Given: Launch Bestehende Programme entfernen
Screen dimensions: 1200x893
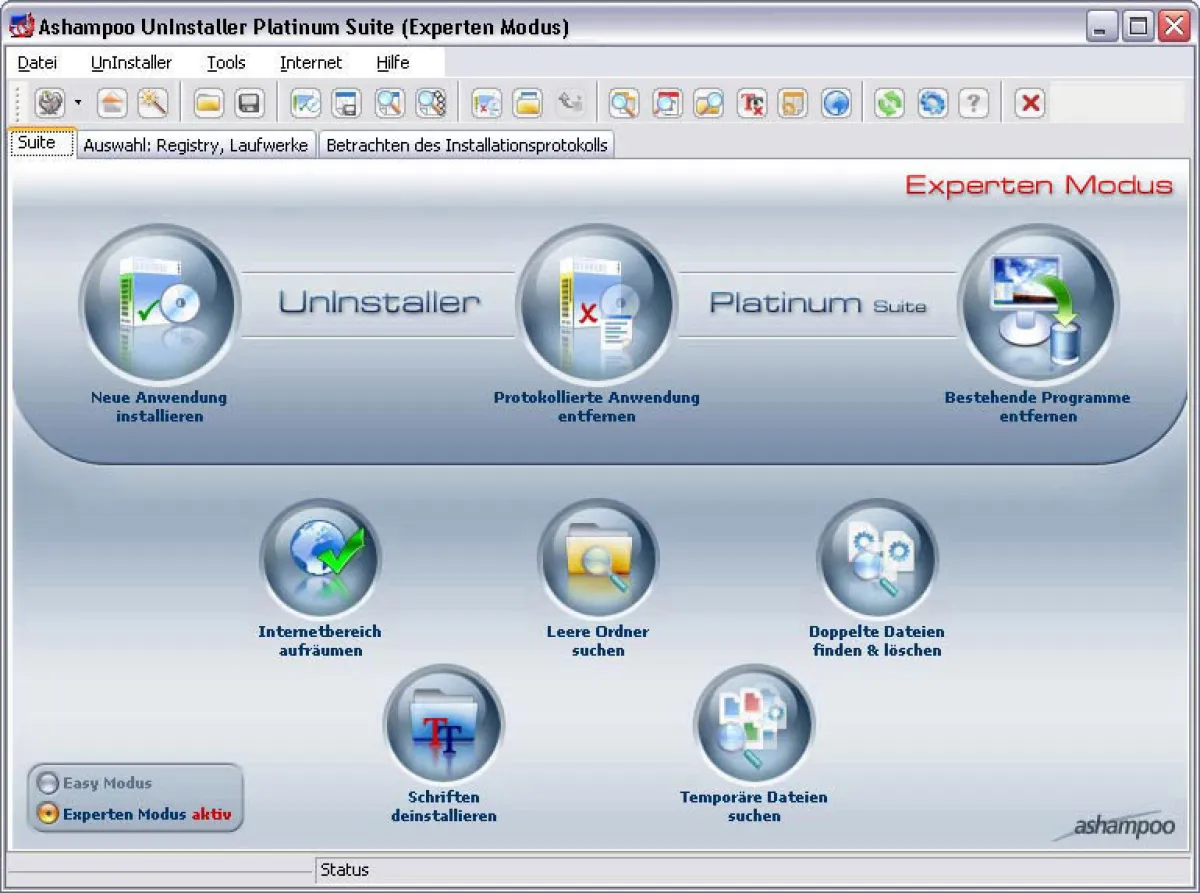Looking at the screenshot, I should point(1037,305).
